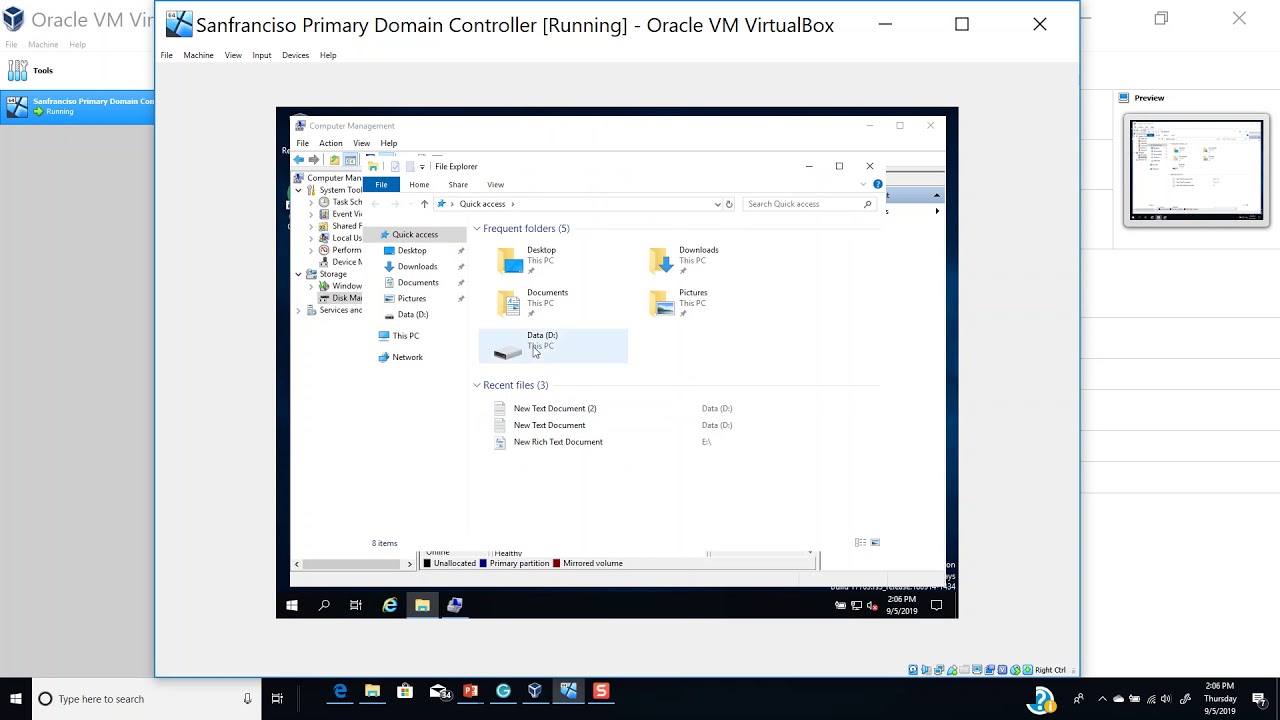The height and width of the screenshot is (720, 1280).
Task: Refresh the Quick access location
Action: pos(729,204)
